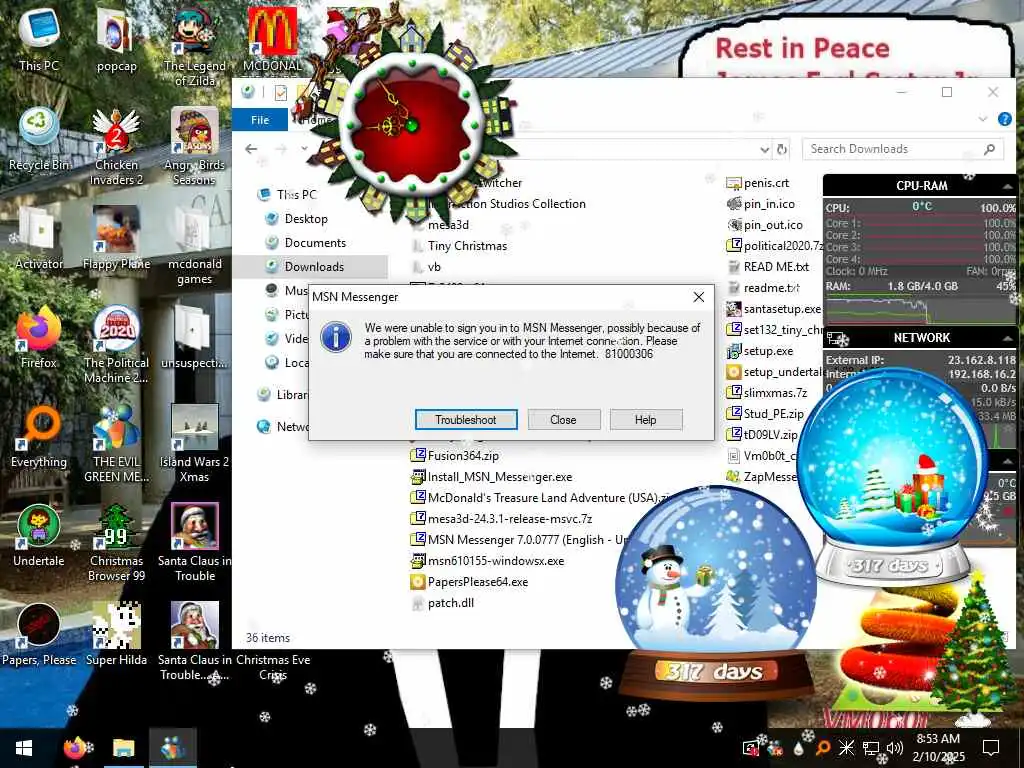1024x768 pixels.
Task: Select setup.exe file
Action: (x=760, y=351)
